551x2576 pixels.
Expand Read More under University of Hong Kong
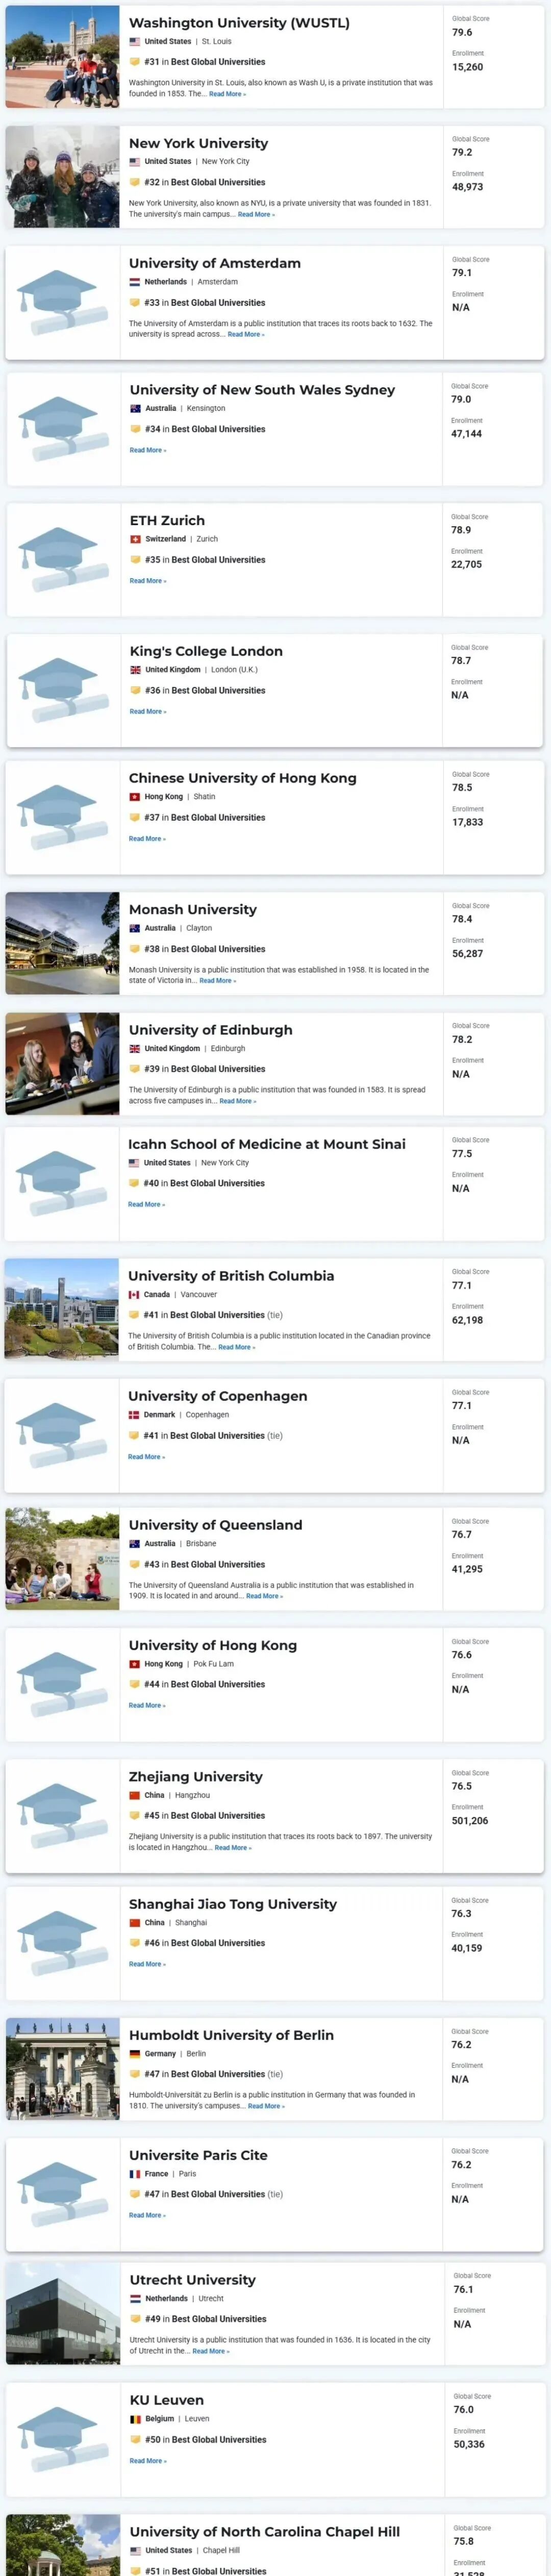146,1706
